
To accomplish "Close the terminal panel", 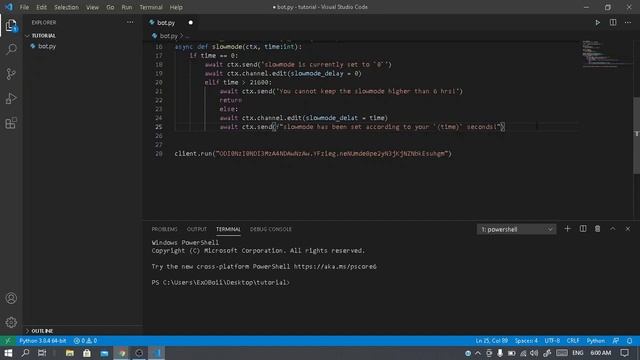I will (x=628, y=229).
